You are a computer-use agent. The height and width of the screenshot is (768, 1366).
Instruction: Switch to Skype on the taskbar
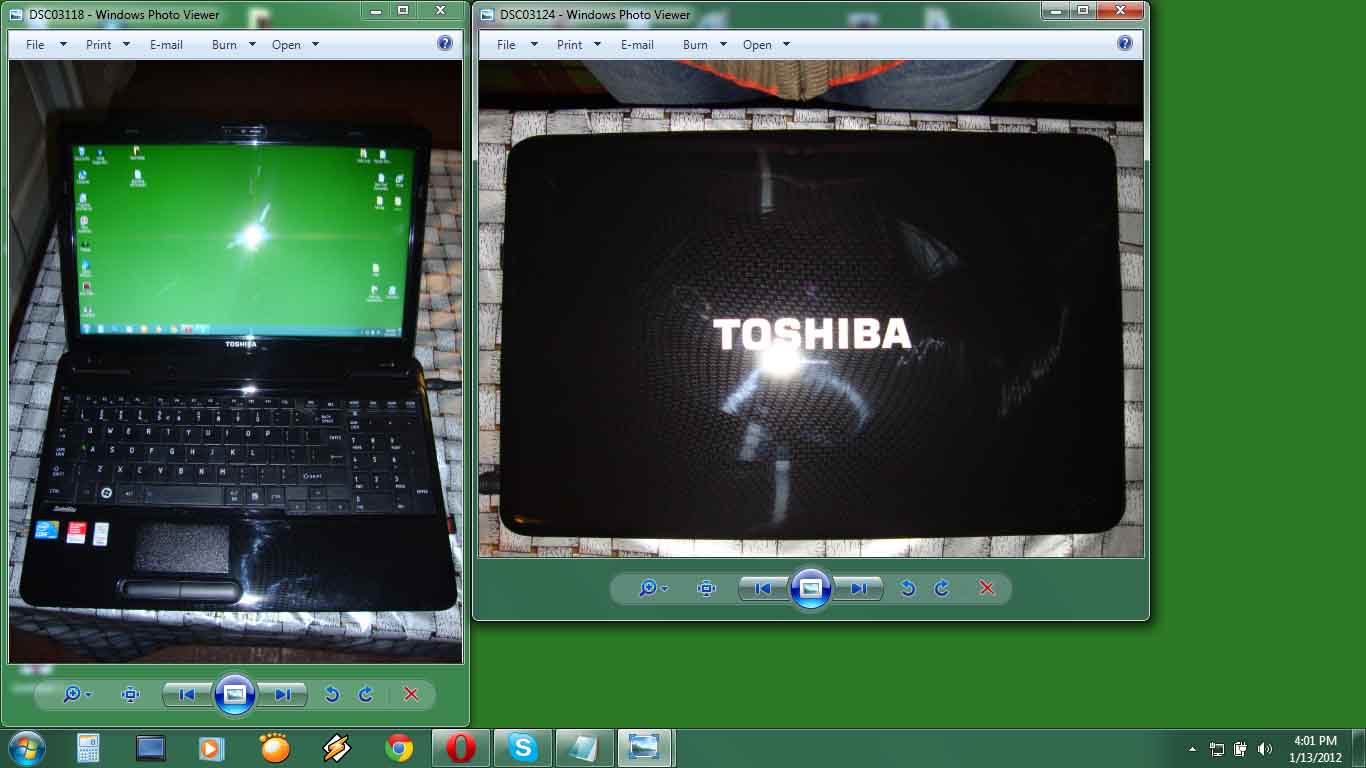tap(522, 748)
